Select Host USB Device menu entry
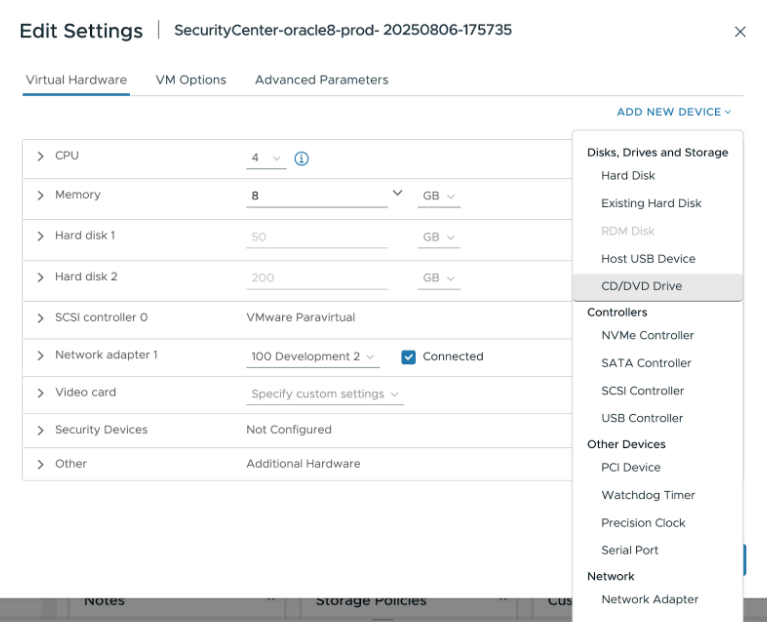Viewport: 767px width, 622px height. tap(648, 259)
